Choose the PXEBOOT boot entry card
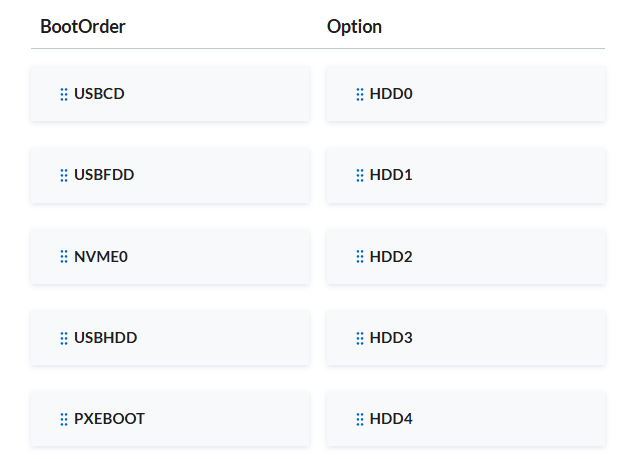617x459 pixels. (170, 418)
